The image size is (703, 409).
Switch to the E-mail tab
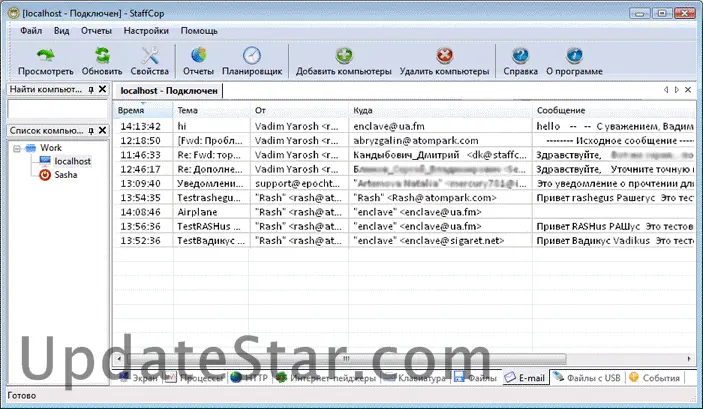click(x=525, y=378)
